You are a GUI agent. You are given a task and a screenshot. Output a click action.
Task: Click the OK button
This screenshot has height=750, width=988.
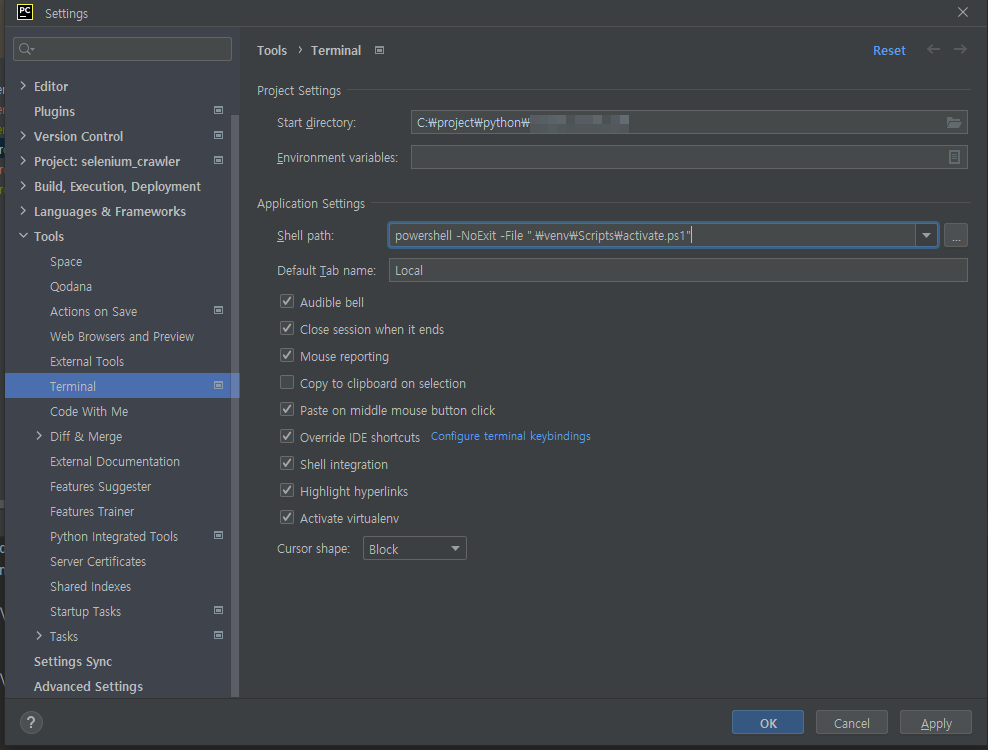pos(767,723)
